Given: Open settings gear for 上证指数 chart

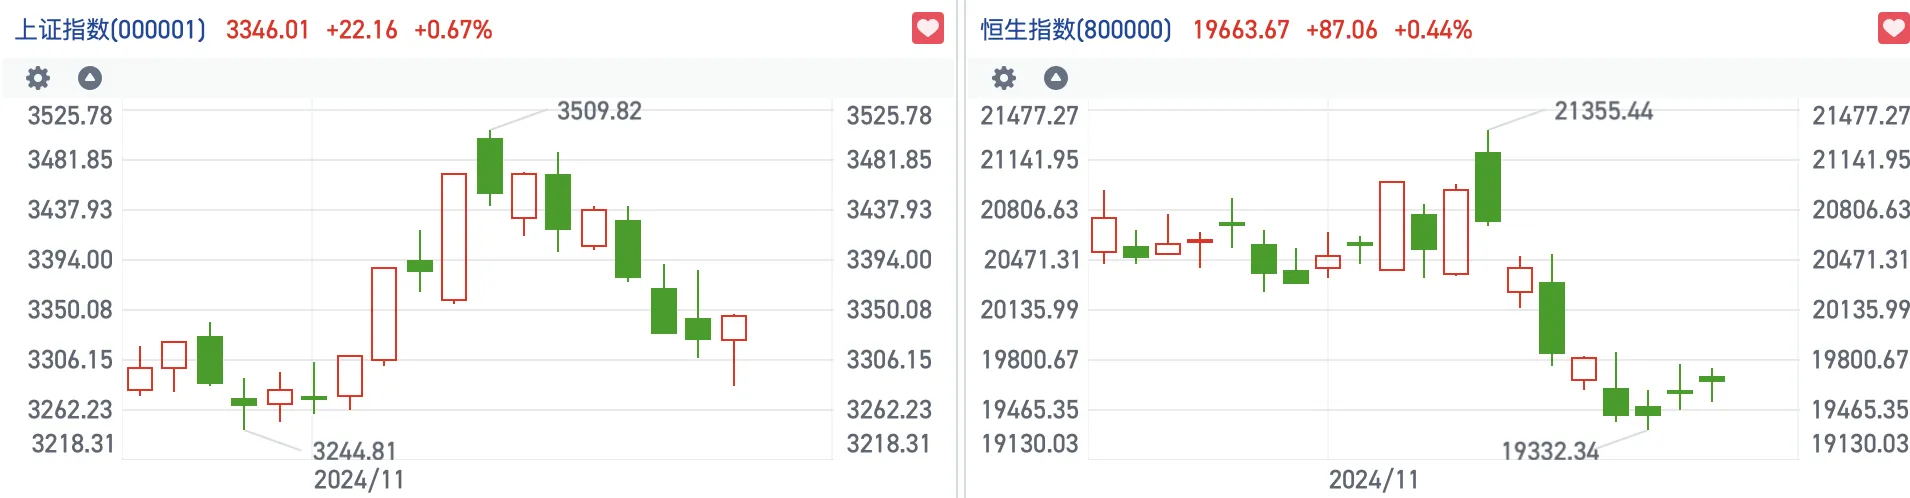Looking at the screenshot, I should (38, 78).
